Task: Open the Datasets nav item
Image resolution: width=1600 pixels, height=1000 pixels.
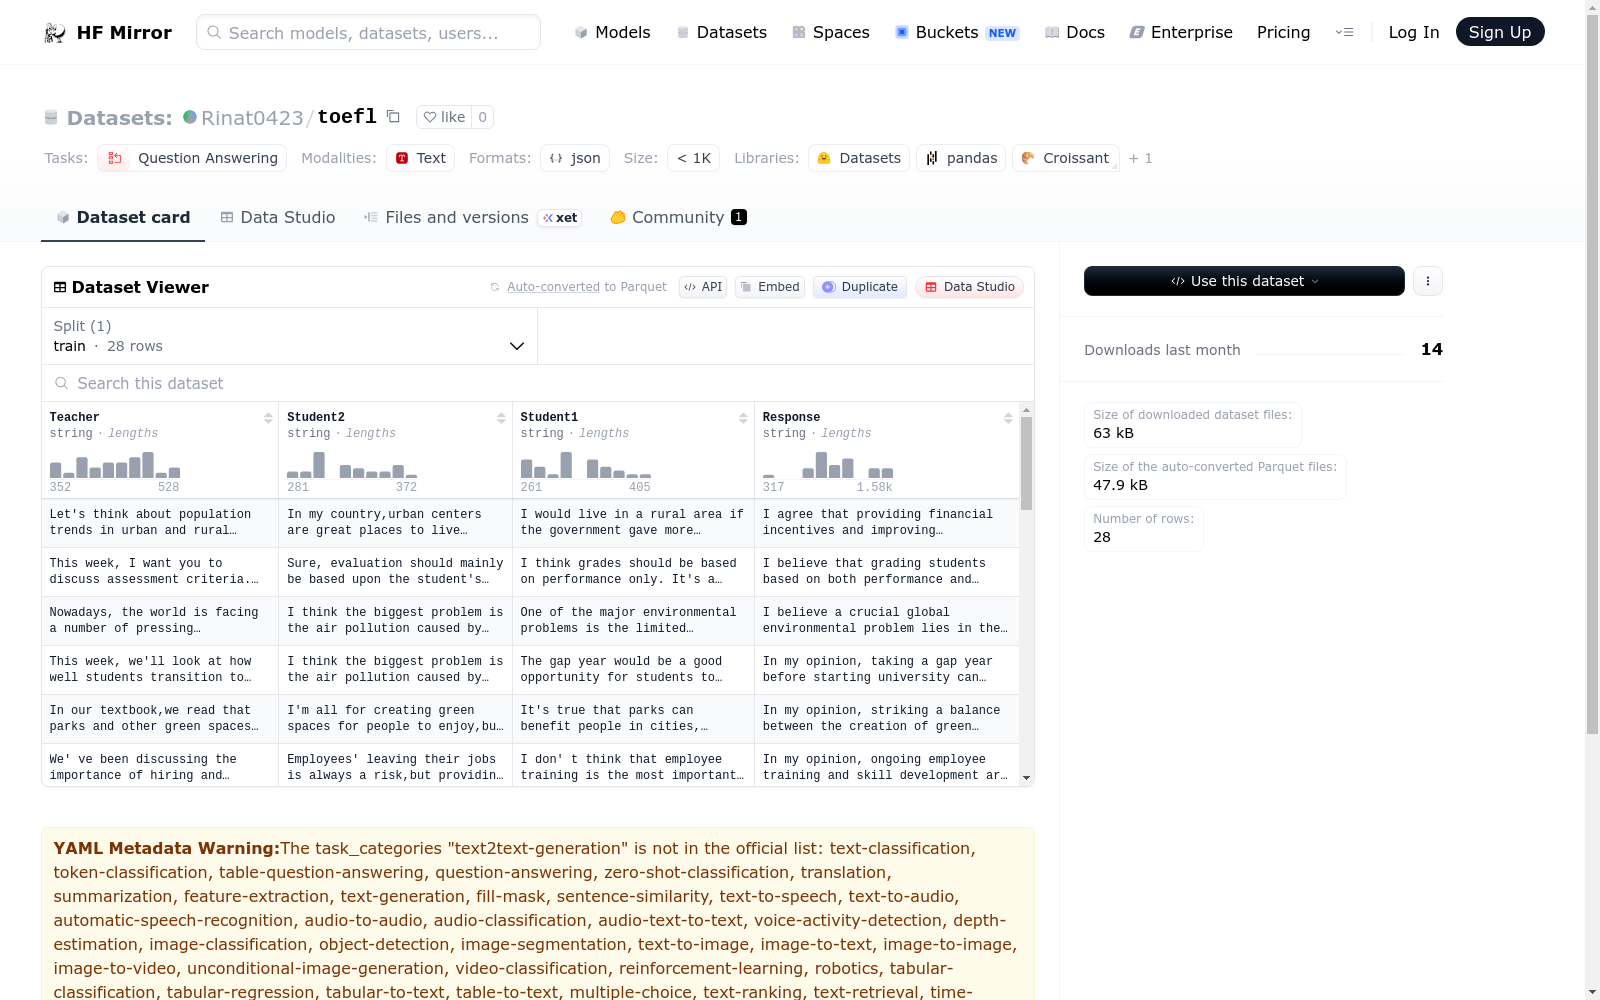Action: [x=722, y=32]
